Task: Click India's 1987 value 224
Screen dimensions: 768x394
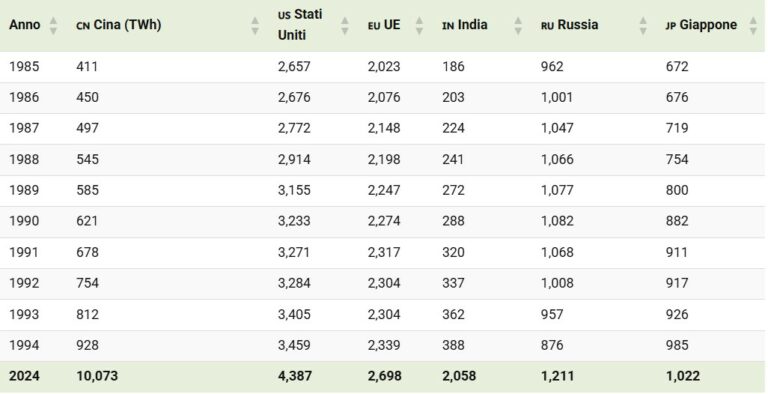Action: click(x=453, y=128)
